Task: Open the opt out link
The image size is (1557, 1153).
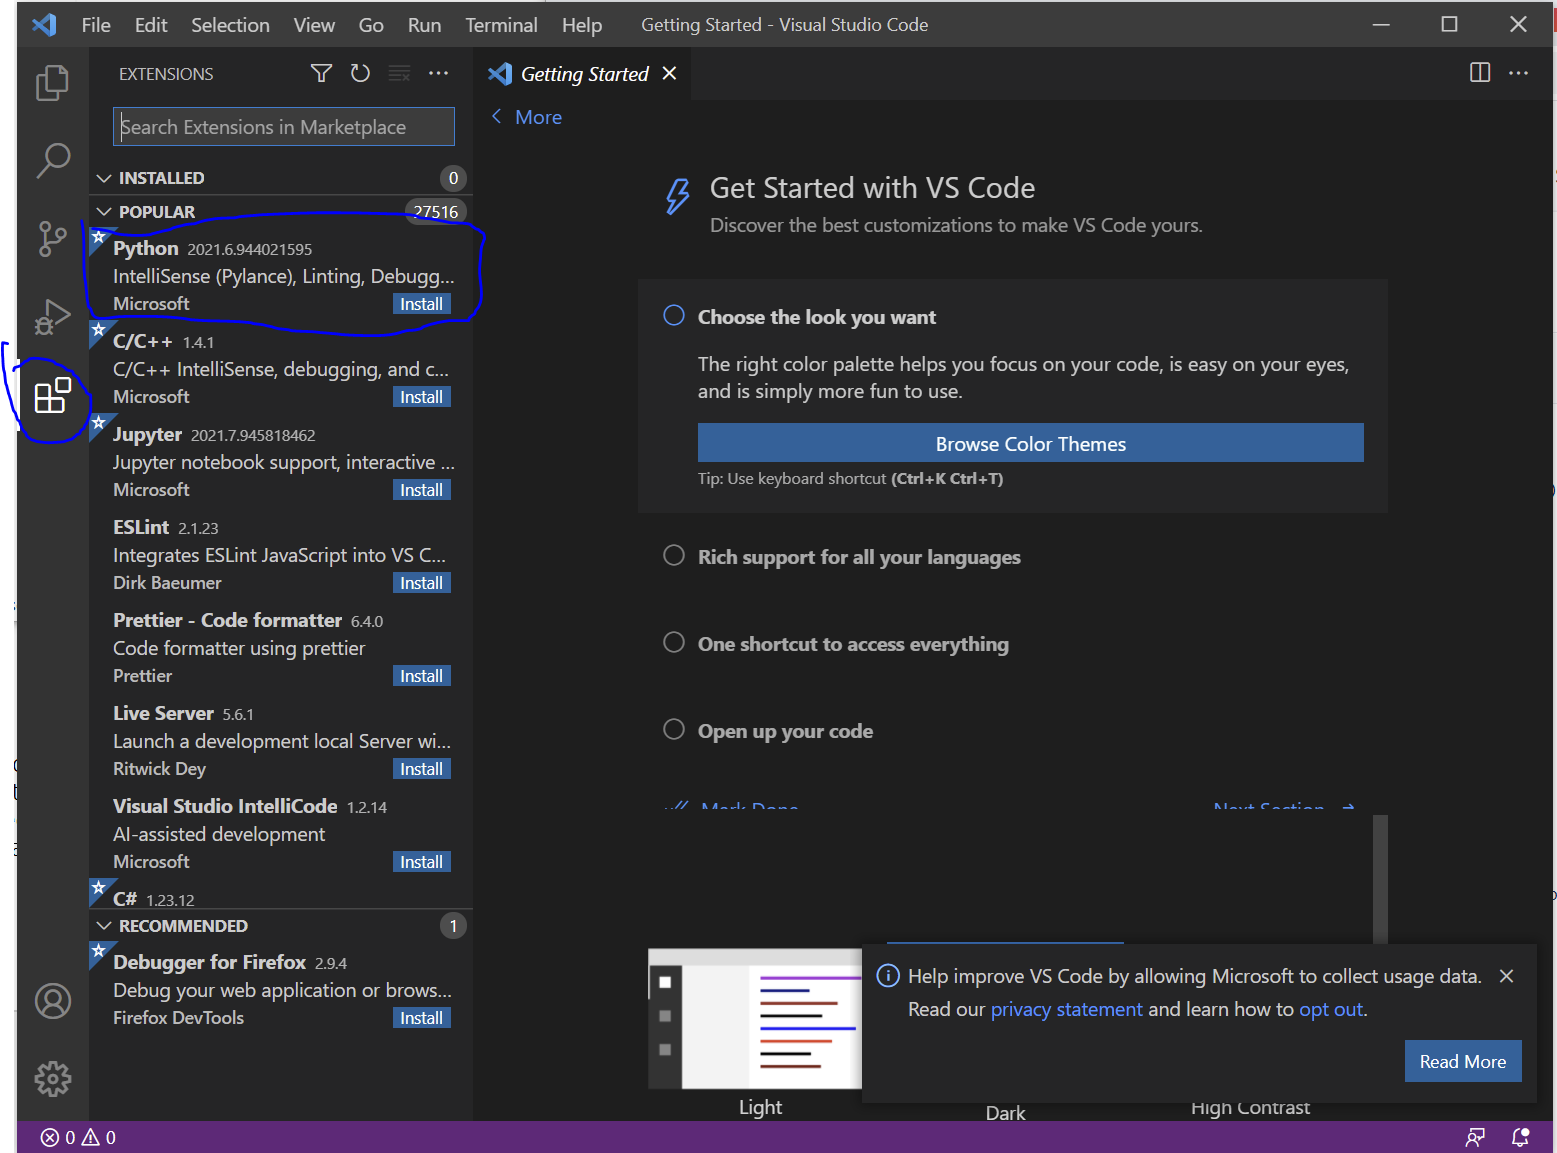Action: 1331,1009
